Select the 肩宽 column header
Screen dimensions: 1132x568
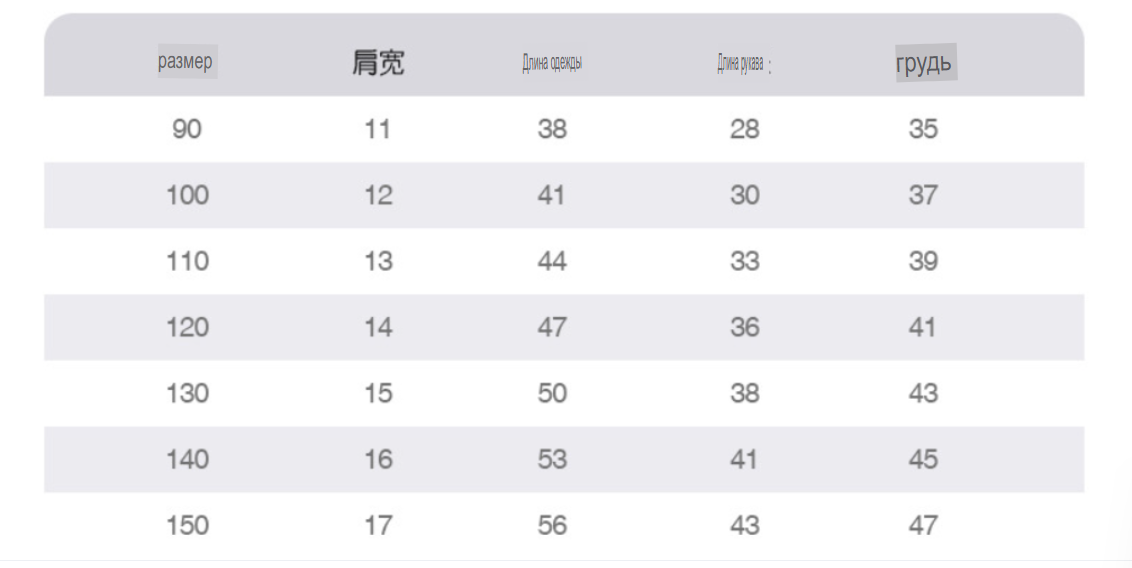tap(378, 62)
